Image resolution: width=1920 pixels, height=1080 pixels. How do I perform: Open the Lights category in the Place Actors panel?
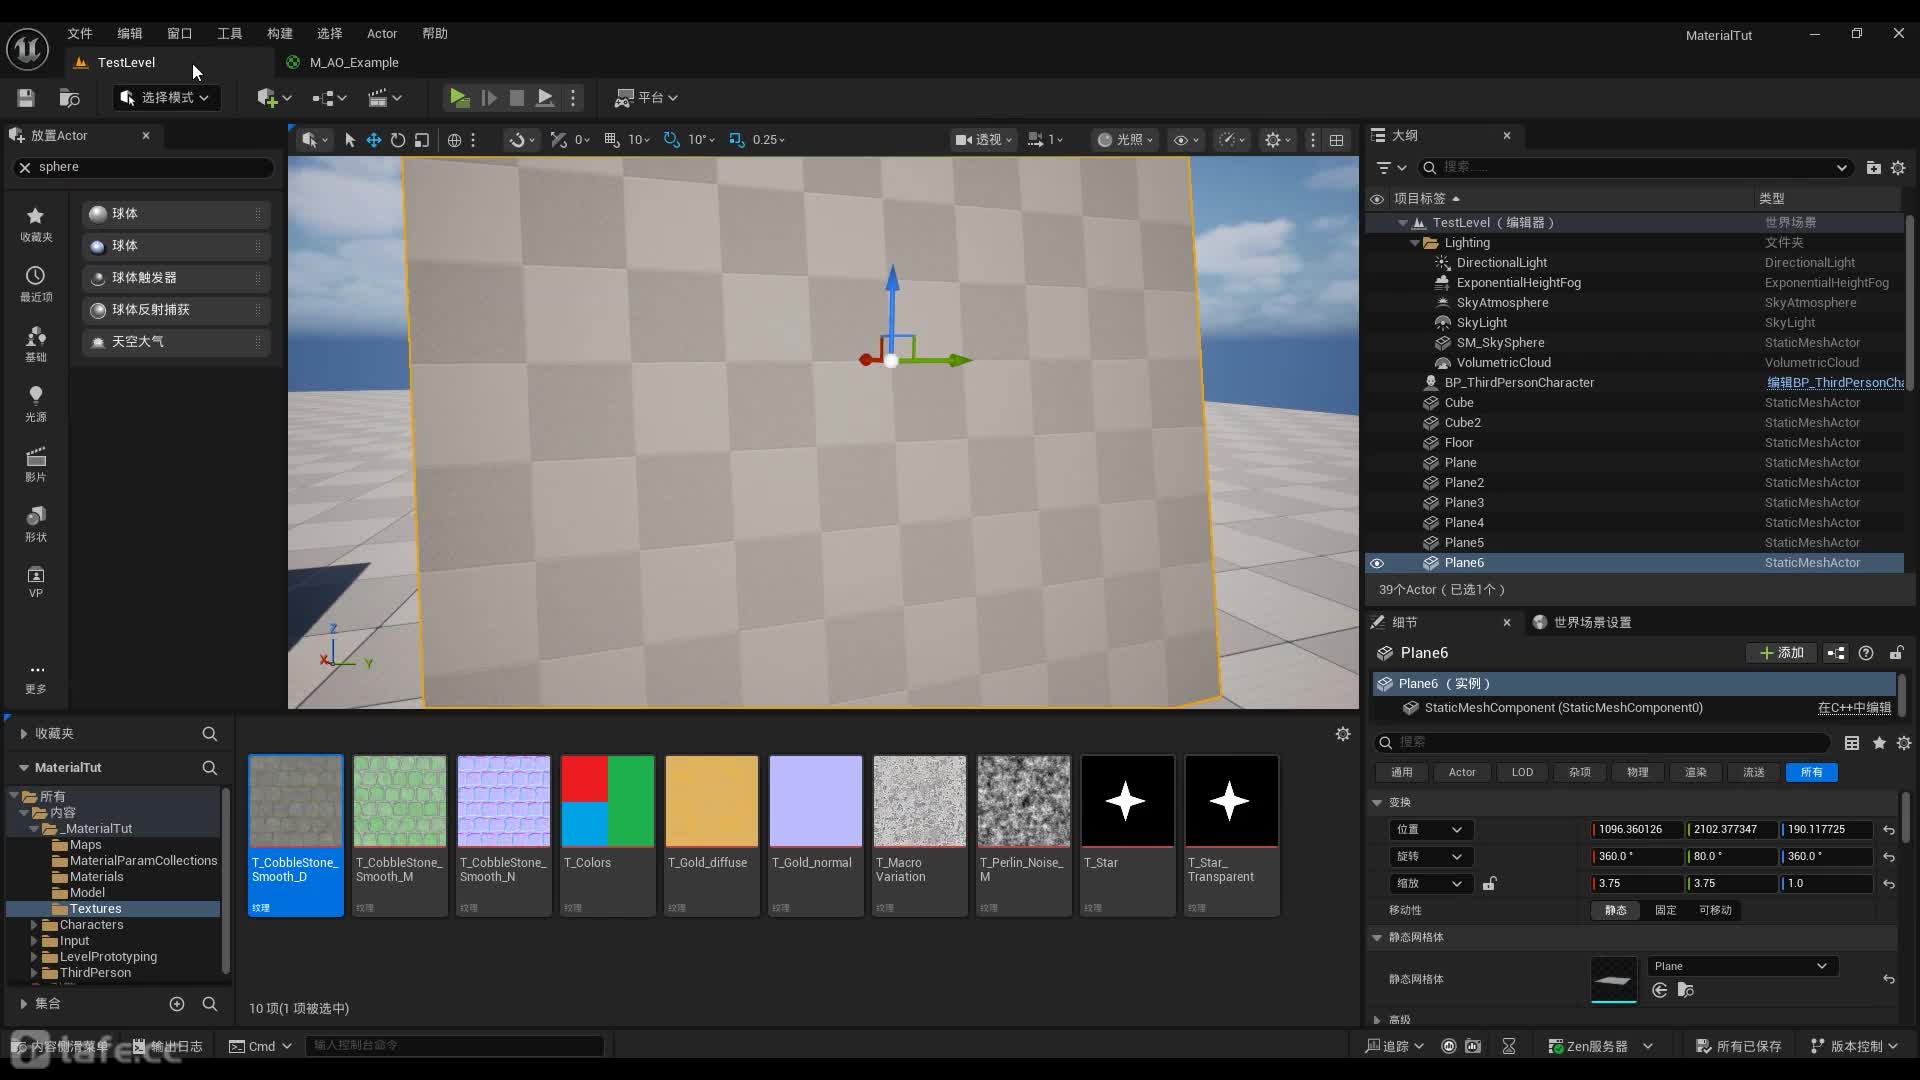[x=35, y=402]
